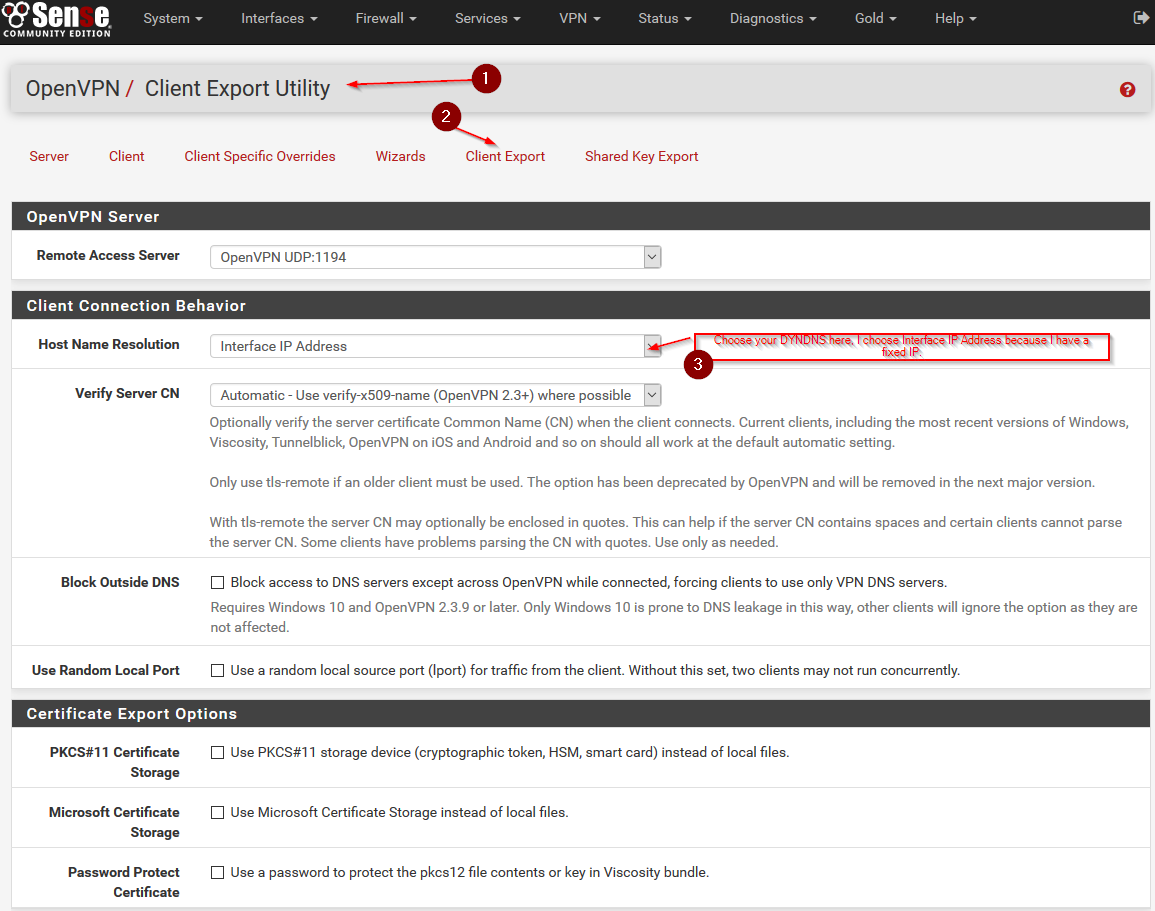Enable PKCS#11 Certificate Storage checkbox

[217, 752]
